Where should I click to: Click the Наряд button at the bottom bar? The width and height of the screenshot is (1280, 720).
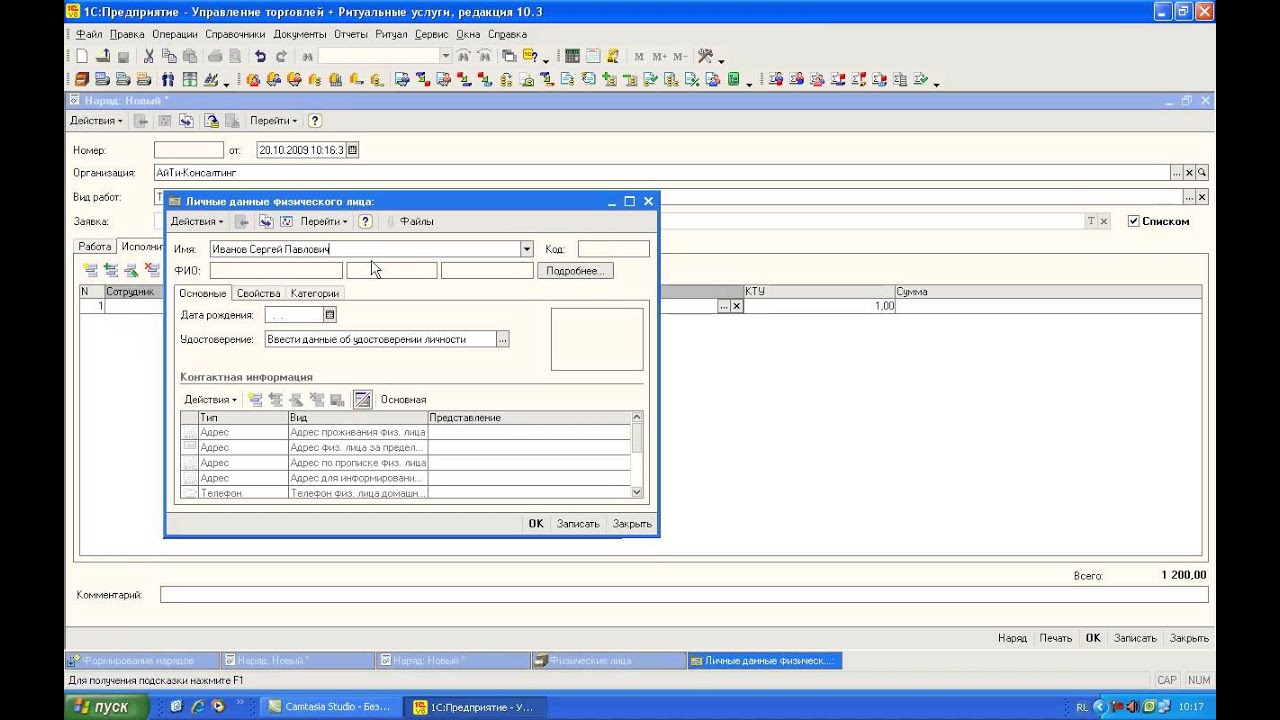click(1012, 638)
